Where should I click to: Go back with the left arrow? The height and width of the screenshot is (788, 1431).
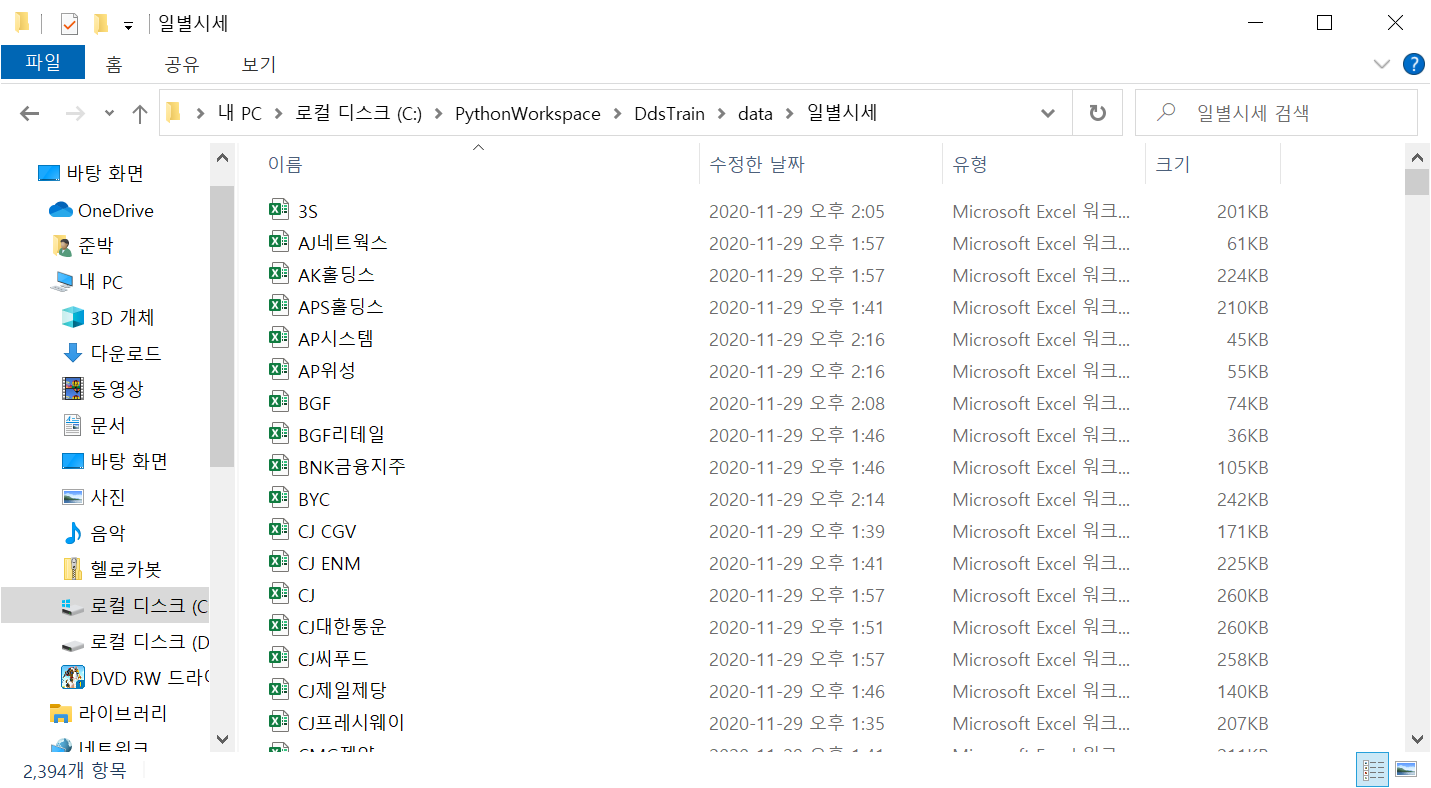click(x=30, y=114)
